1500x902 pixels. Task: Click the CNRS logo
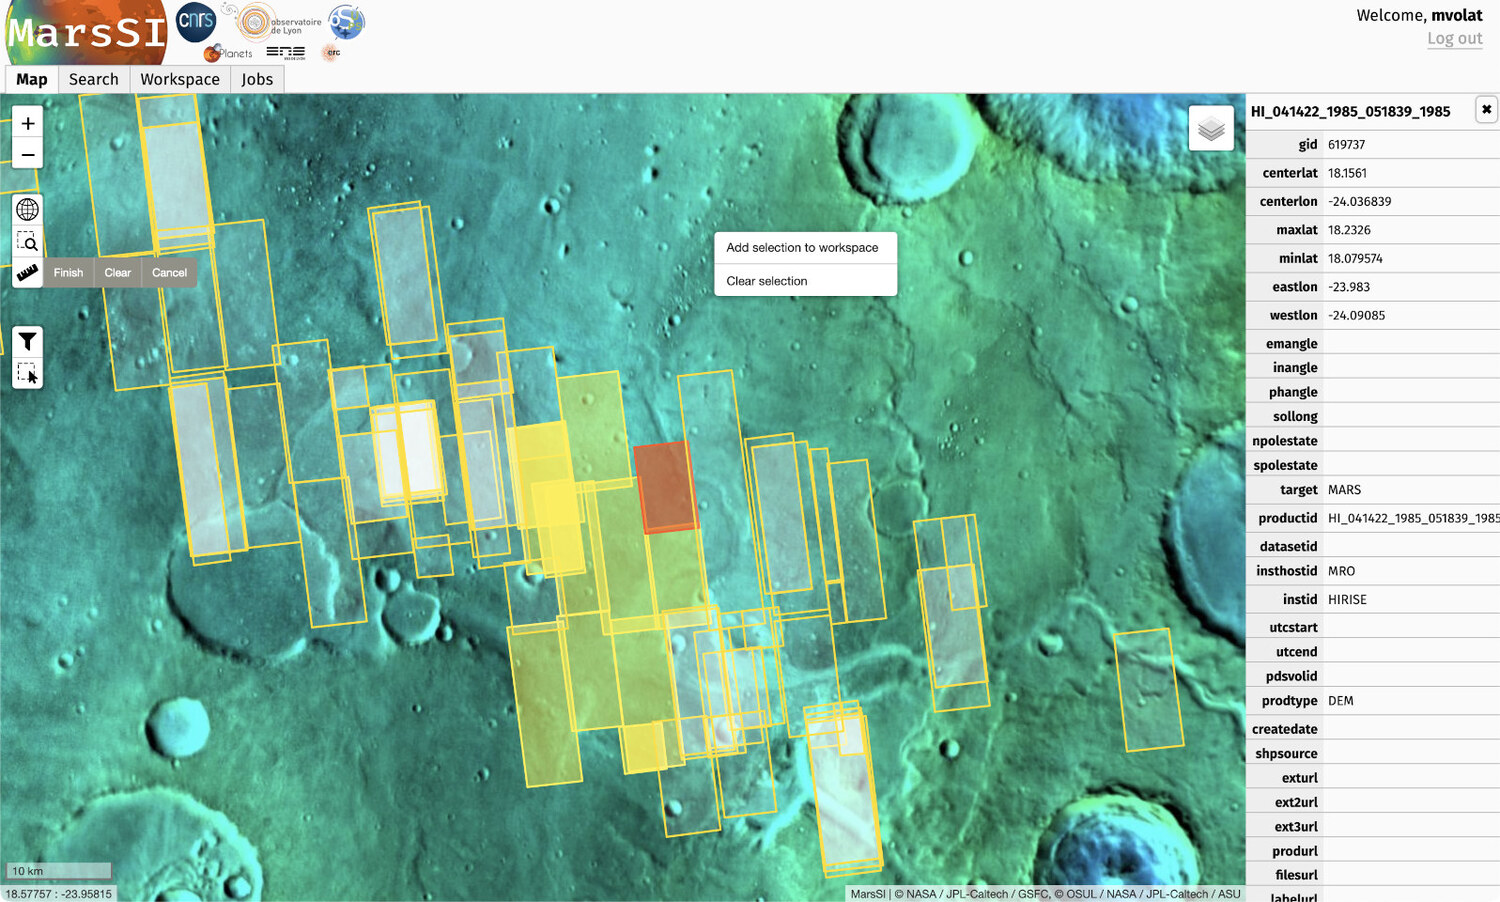pyautogui.click(x=196, y=22)
